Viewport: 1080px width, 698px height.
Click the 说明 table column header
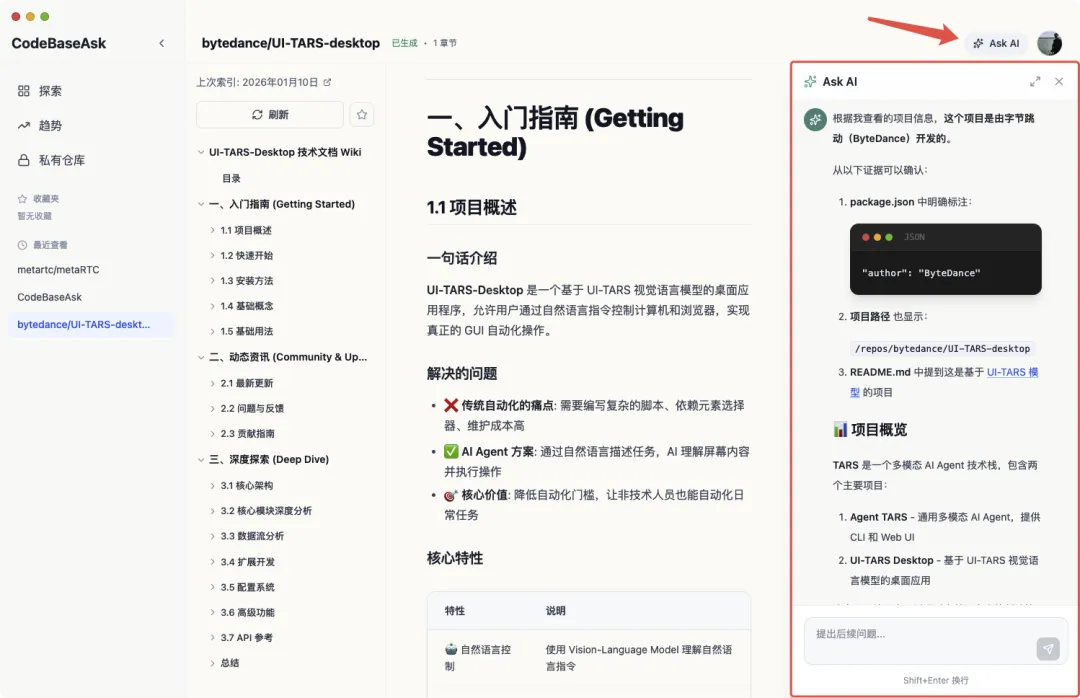(556, 610)
